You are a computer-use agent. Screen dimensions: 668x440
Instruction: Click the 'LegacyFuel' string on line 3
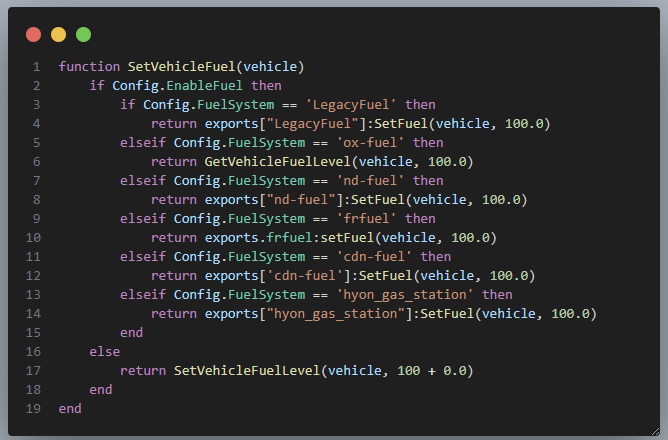[351, 105]
